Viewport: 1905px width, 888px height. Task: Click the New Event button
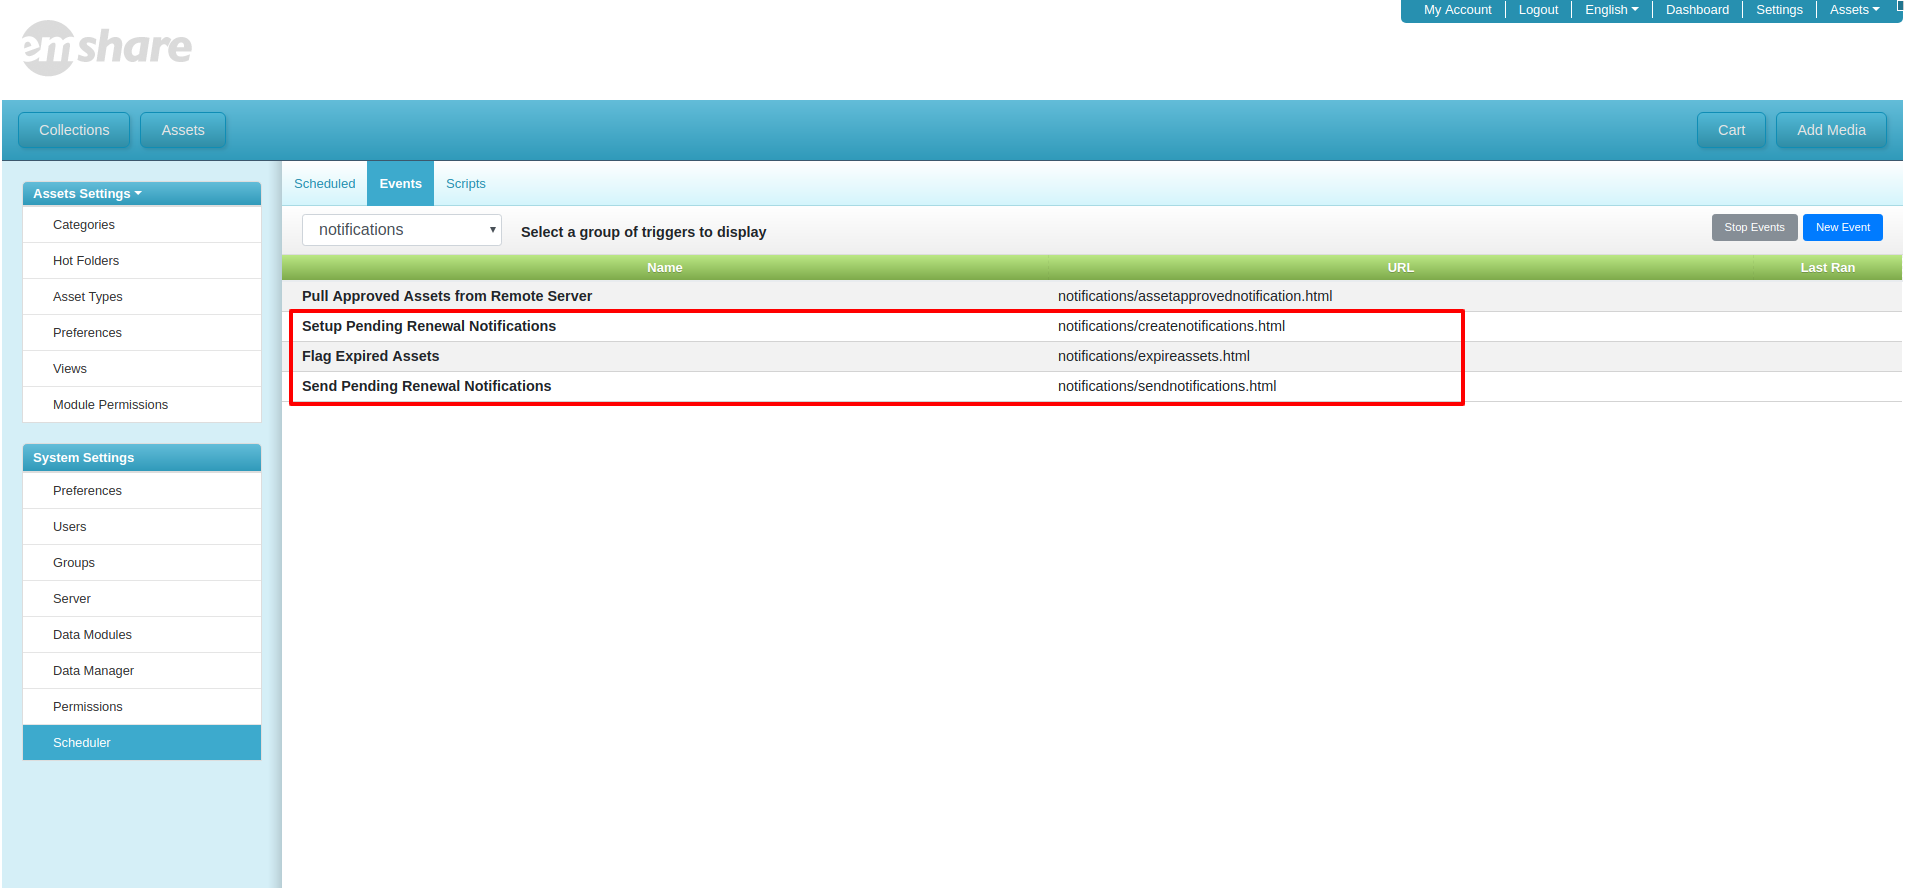pyautogui.click(x=1842, y=227)
